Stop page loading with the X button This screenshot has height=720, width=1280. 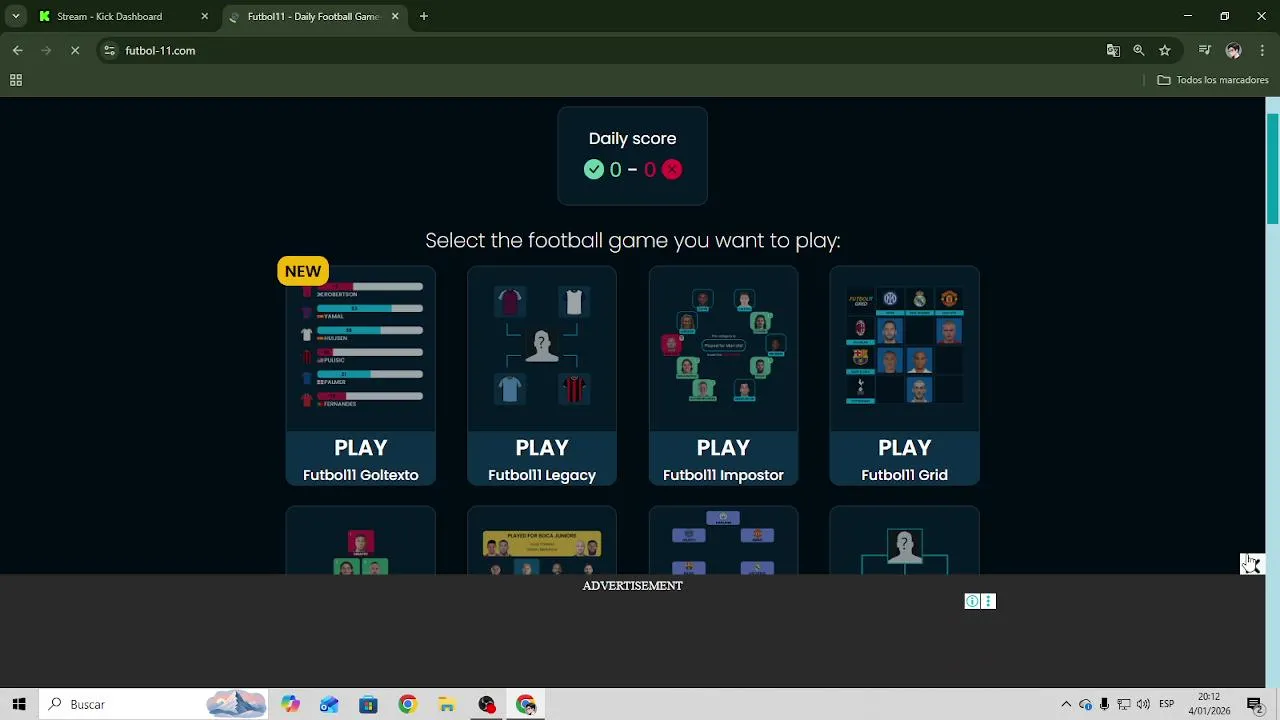coord(75,50)
